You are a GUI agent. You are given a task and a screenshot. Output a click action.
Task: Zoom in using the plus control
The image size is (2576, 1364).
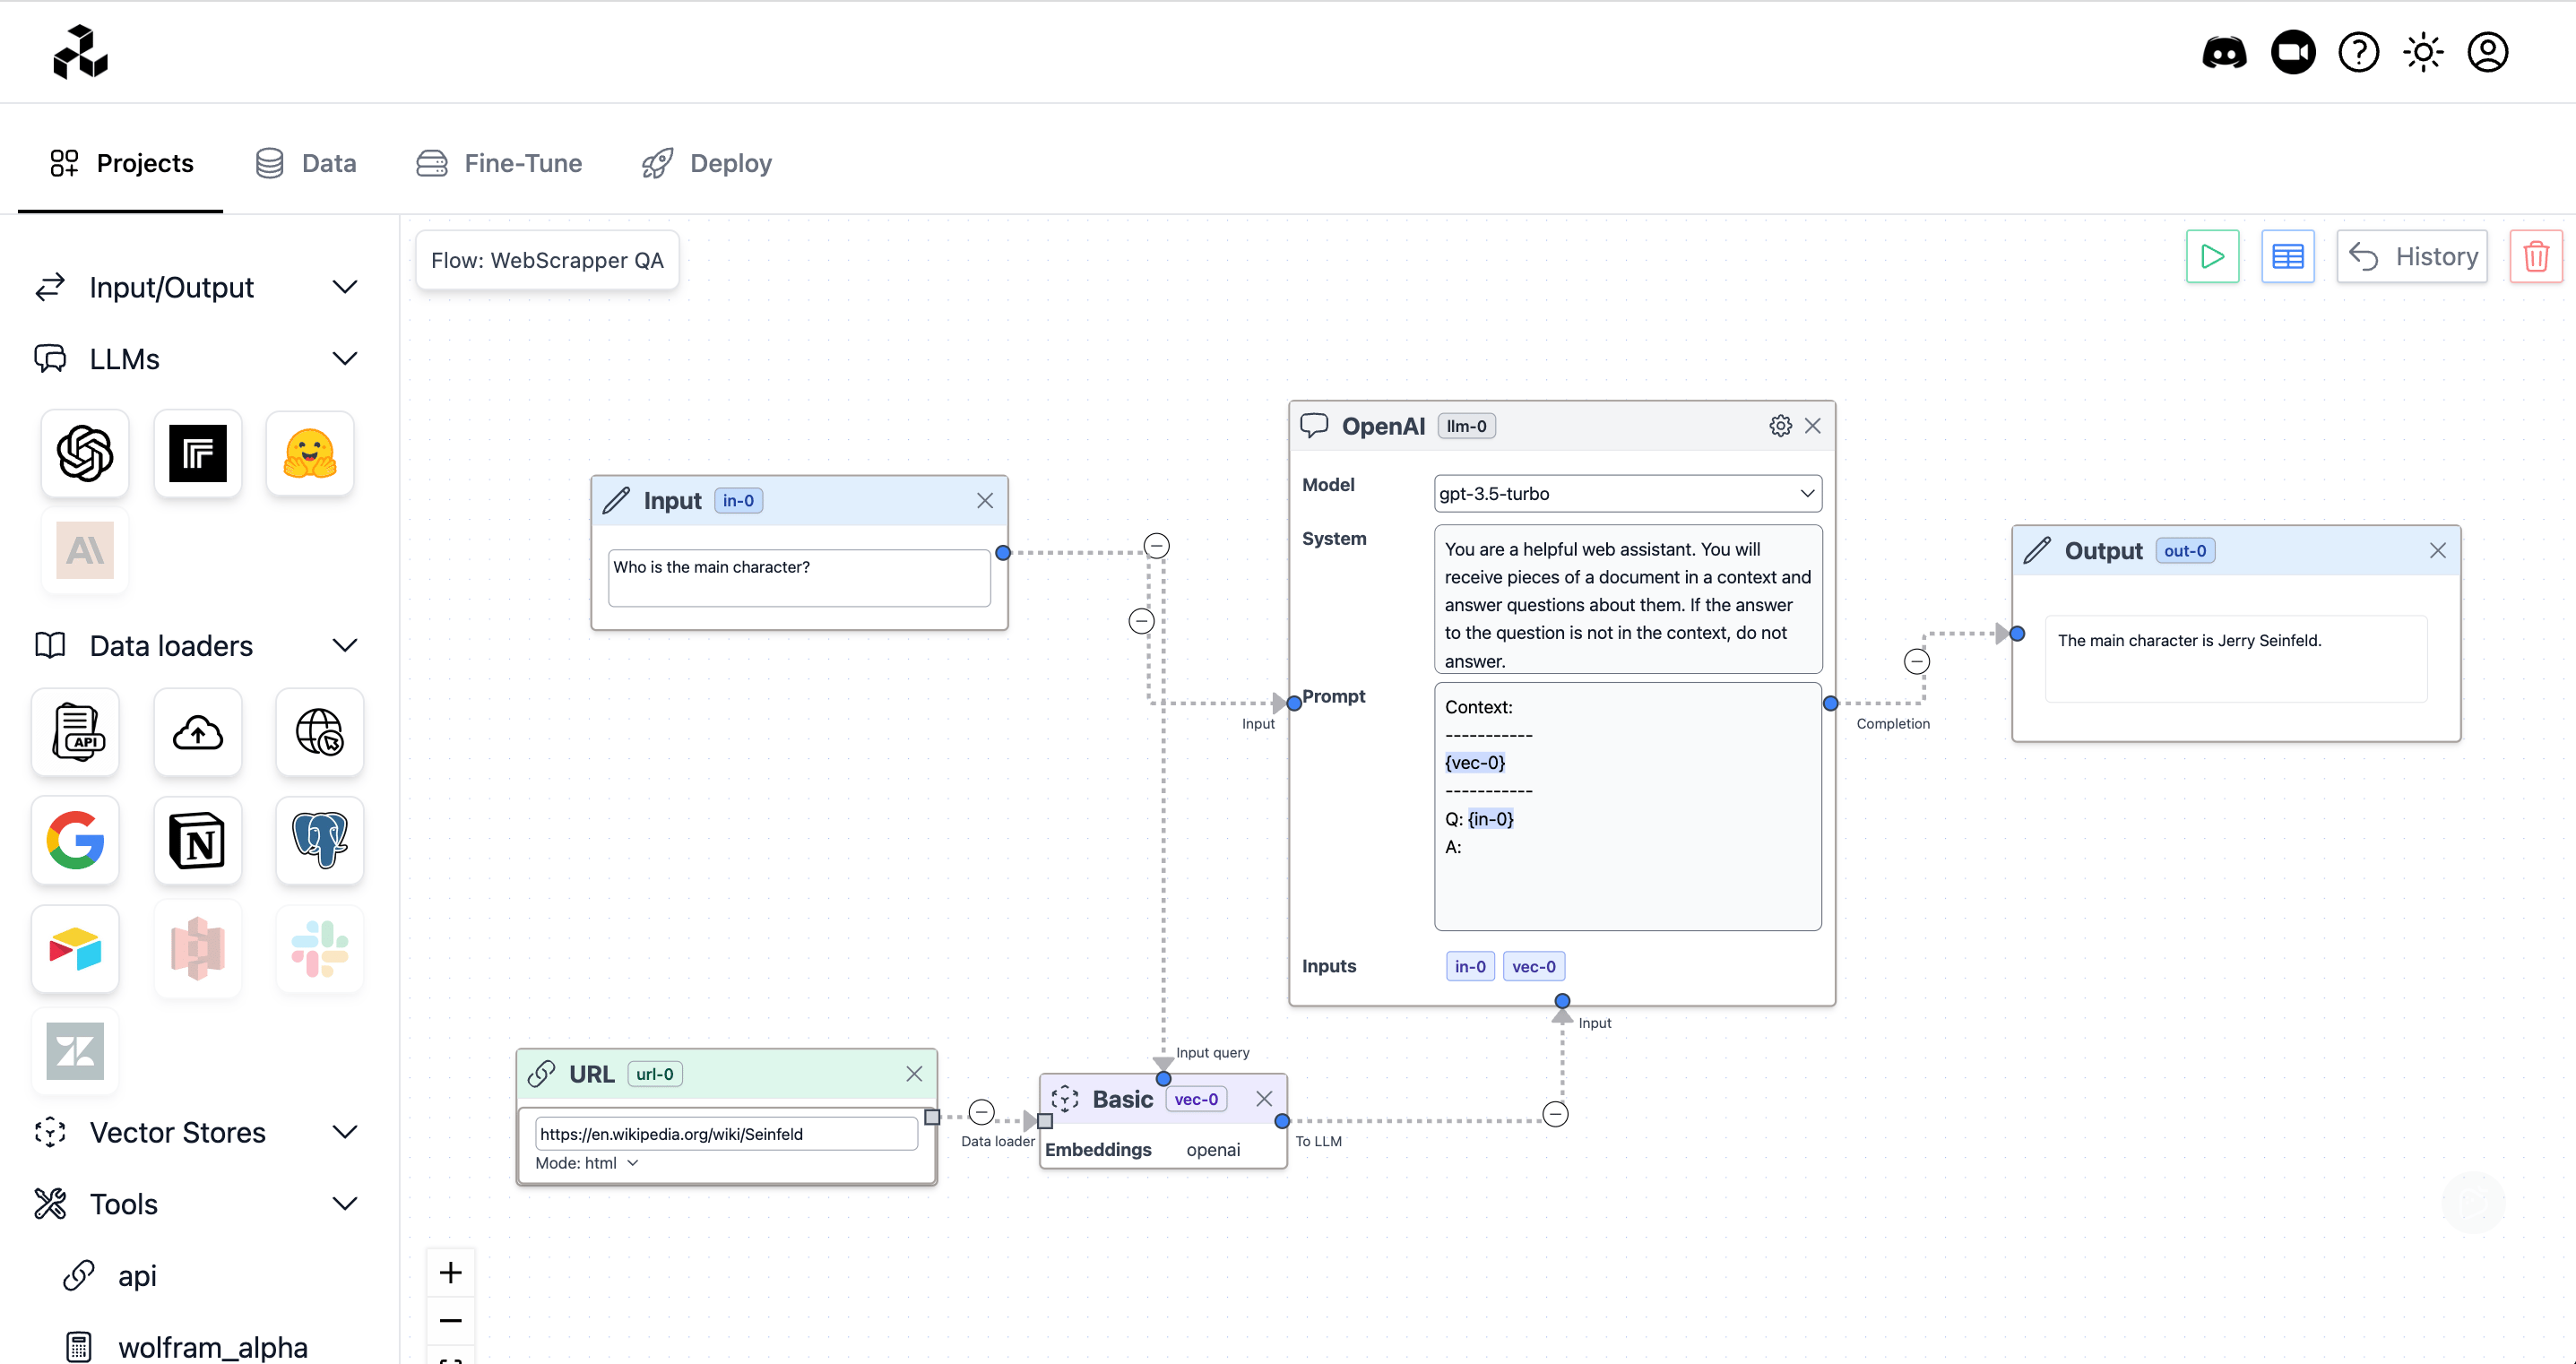[x=451, y=1272]
